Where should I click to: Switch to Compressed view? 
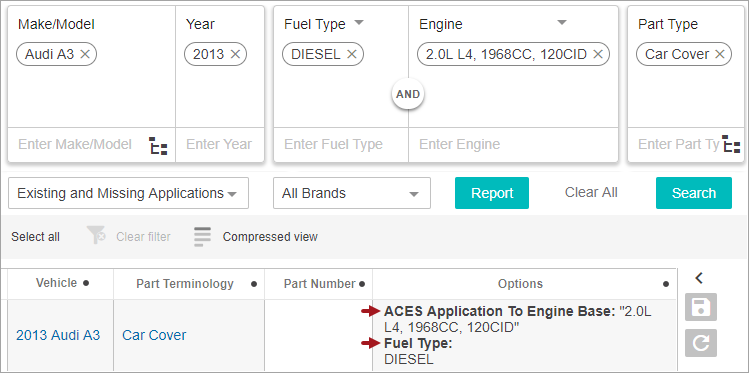click(256, 237)
